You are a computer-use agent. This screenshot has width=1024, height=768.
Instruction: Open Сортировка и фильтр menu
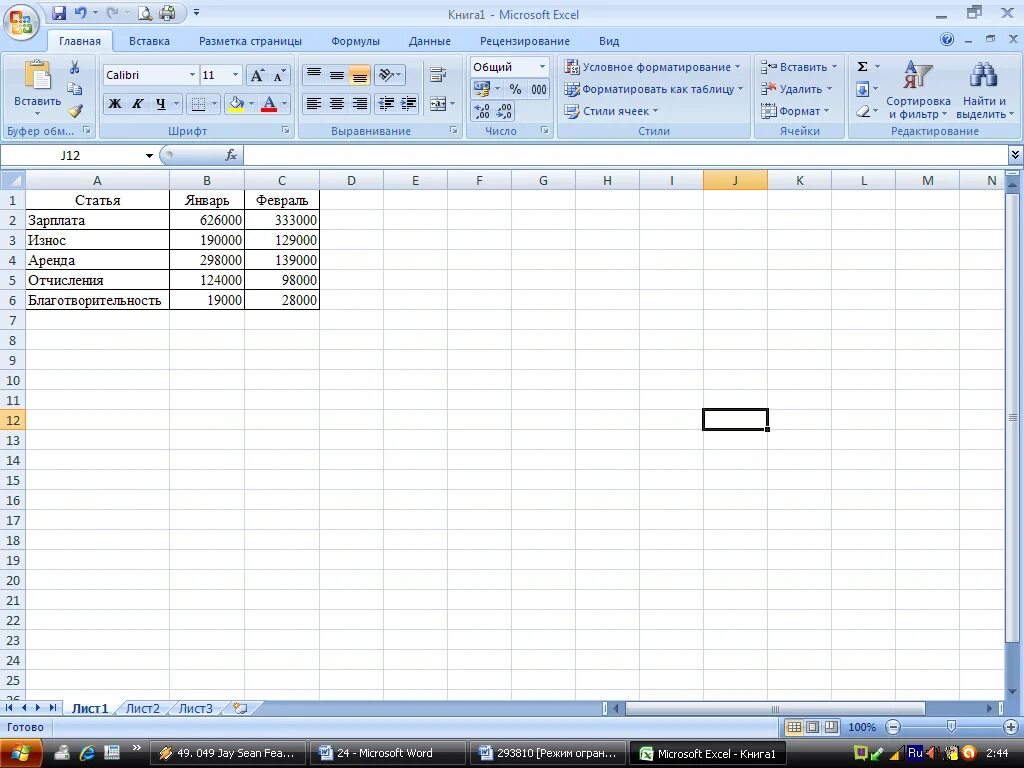click(x=918, y=89)
